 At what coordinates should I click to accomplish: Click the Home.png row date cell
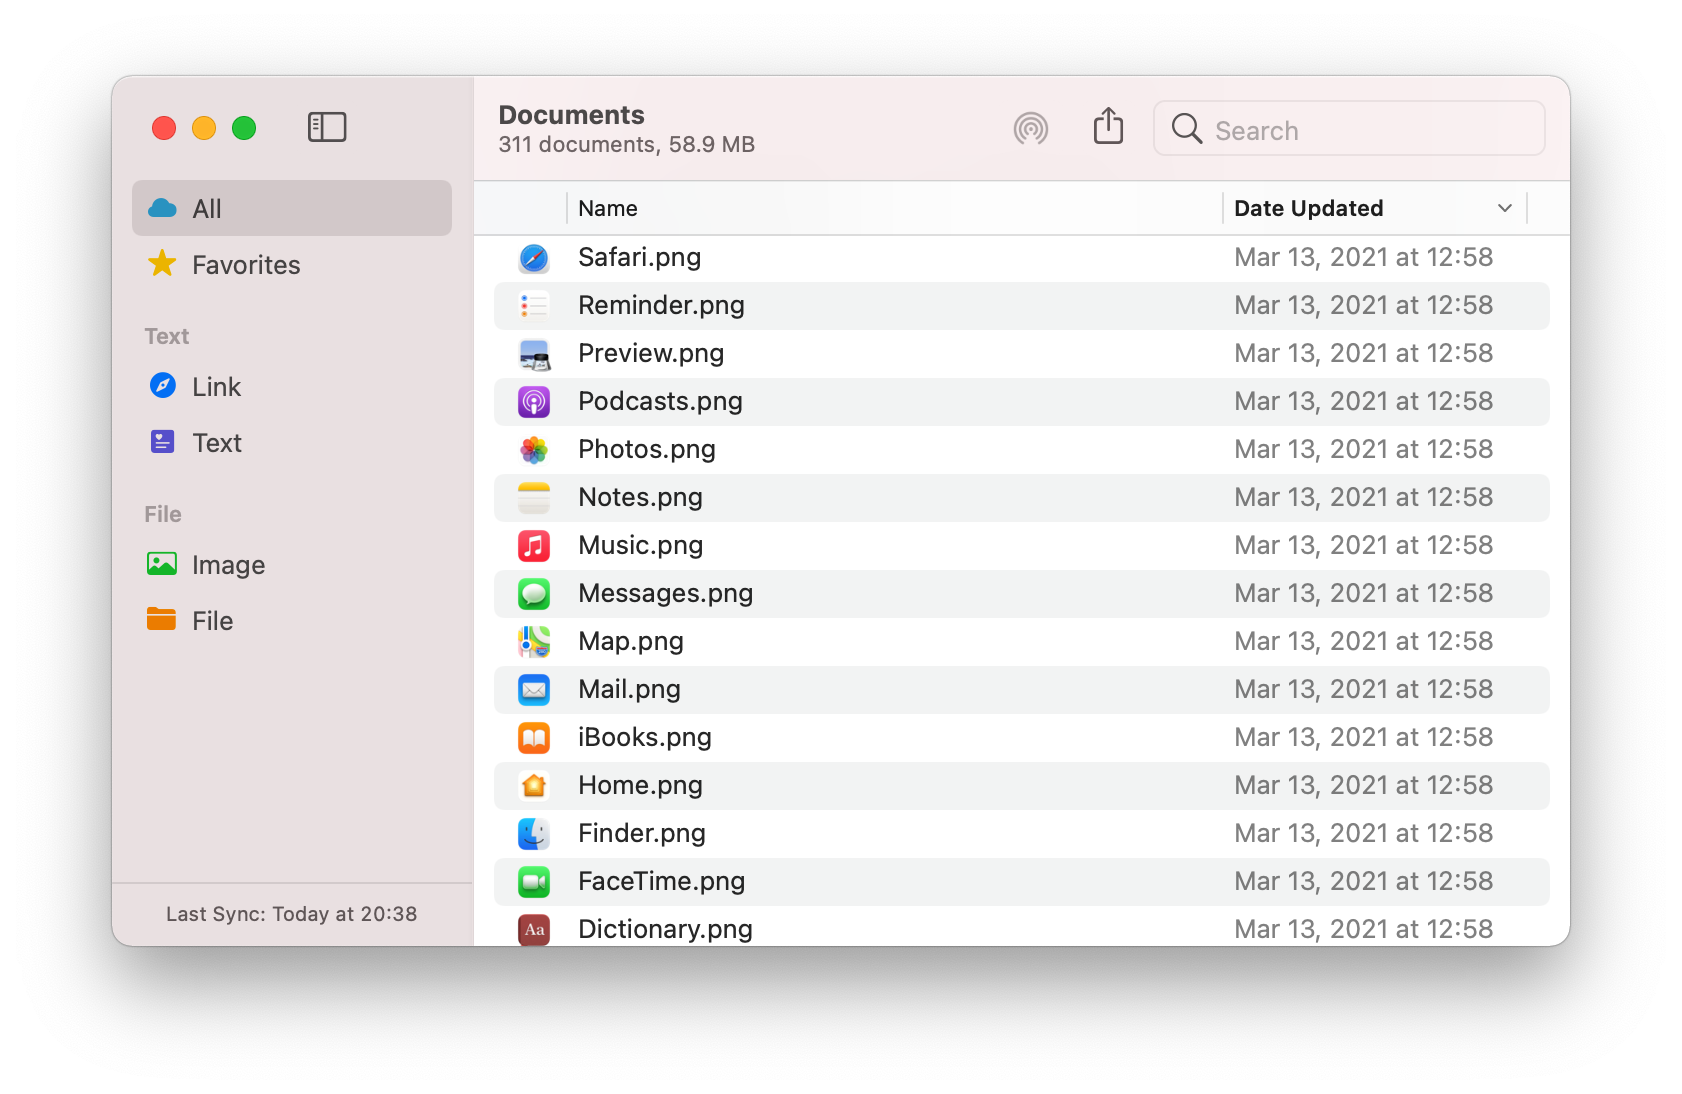pos(1364,786)
